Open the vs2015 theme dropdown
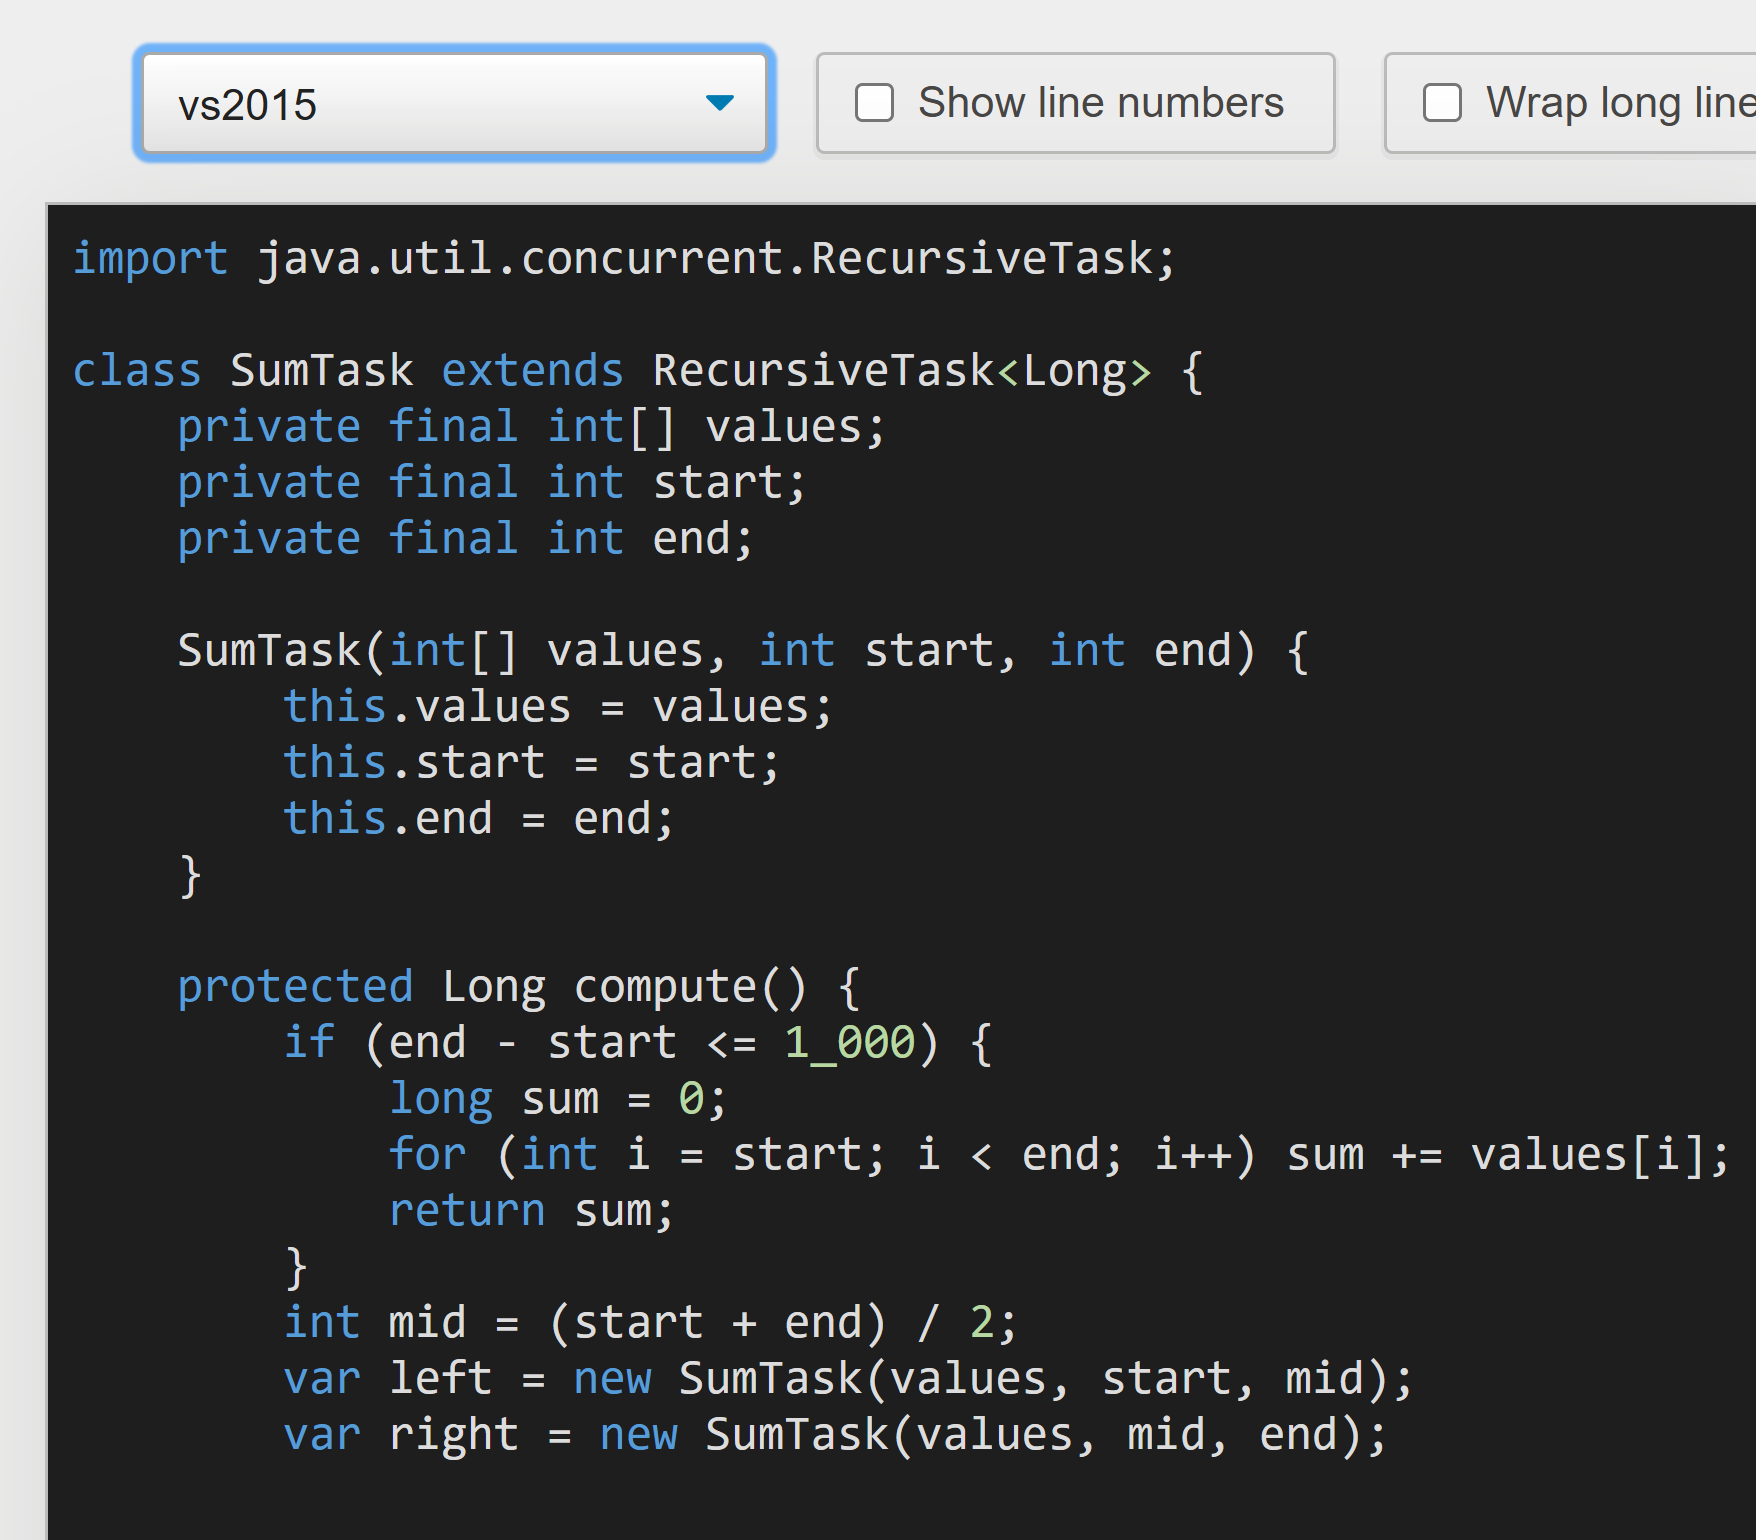Image resolution: width=1756 pixels, height=1540 pixels. 454,103
